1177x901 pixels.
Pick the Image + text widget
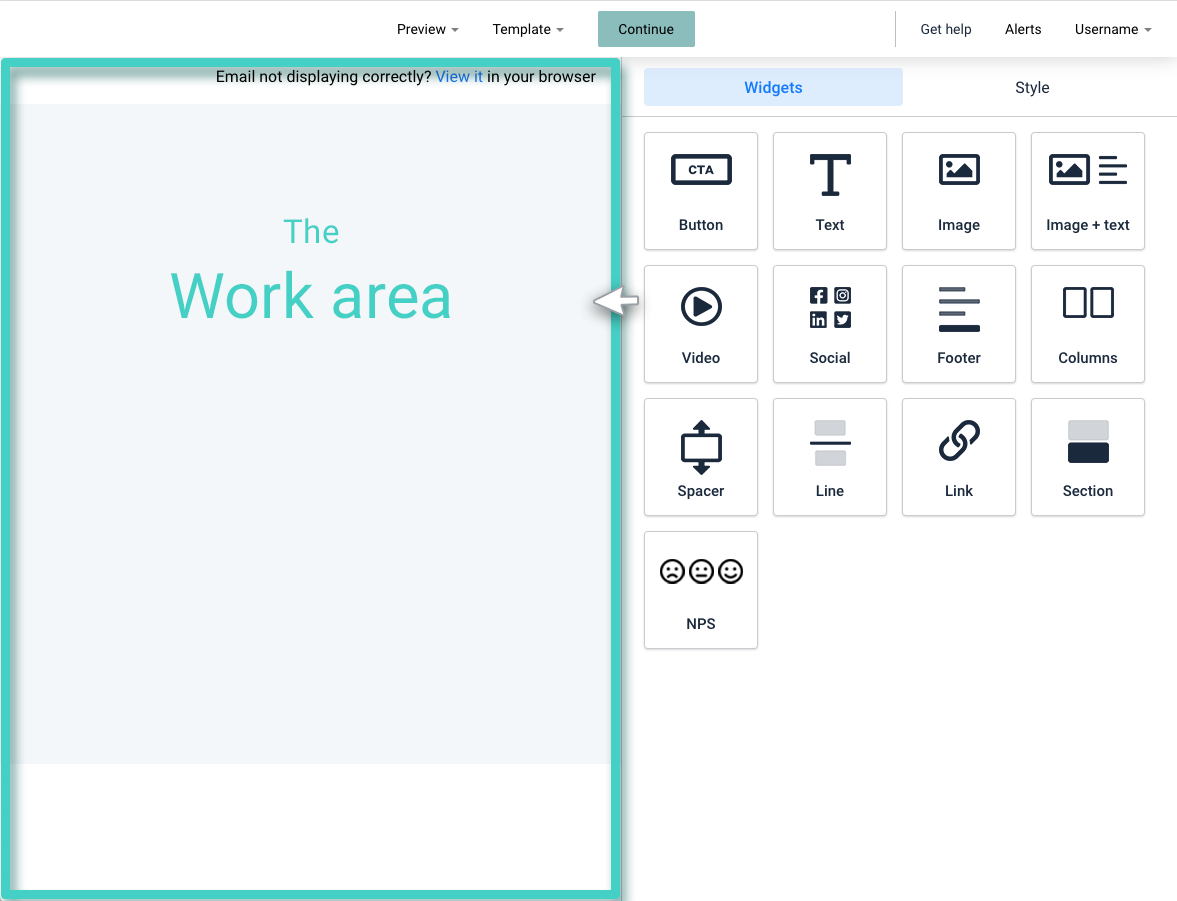[x=1088, y=191]
